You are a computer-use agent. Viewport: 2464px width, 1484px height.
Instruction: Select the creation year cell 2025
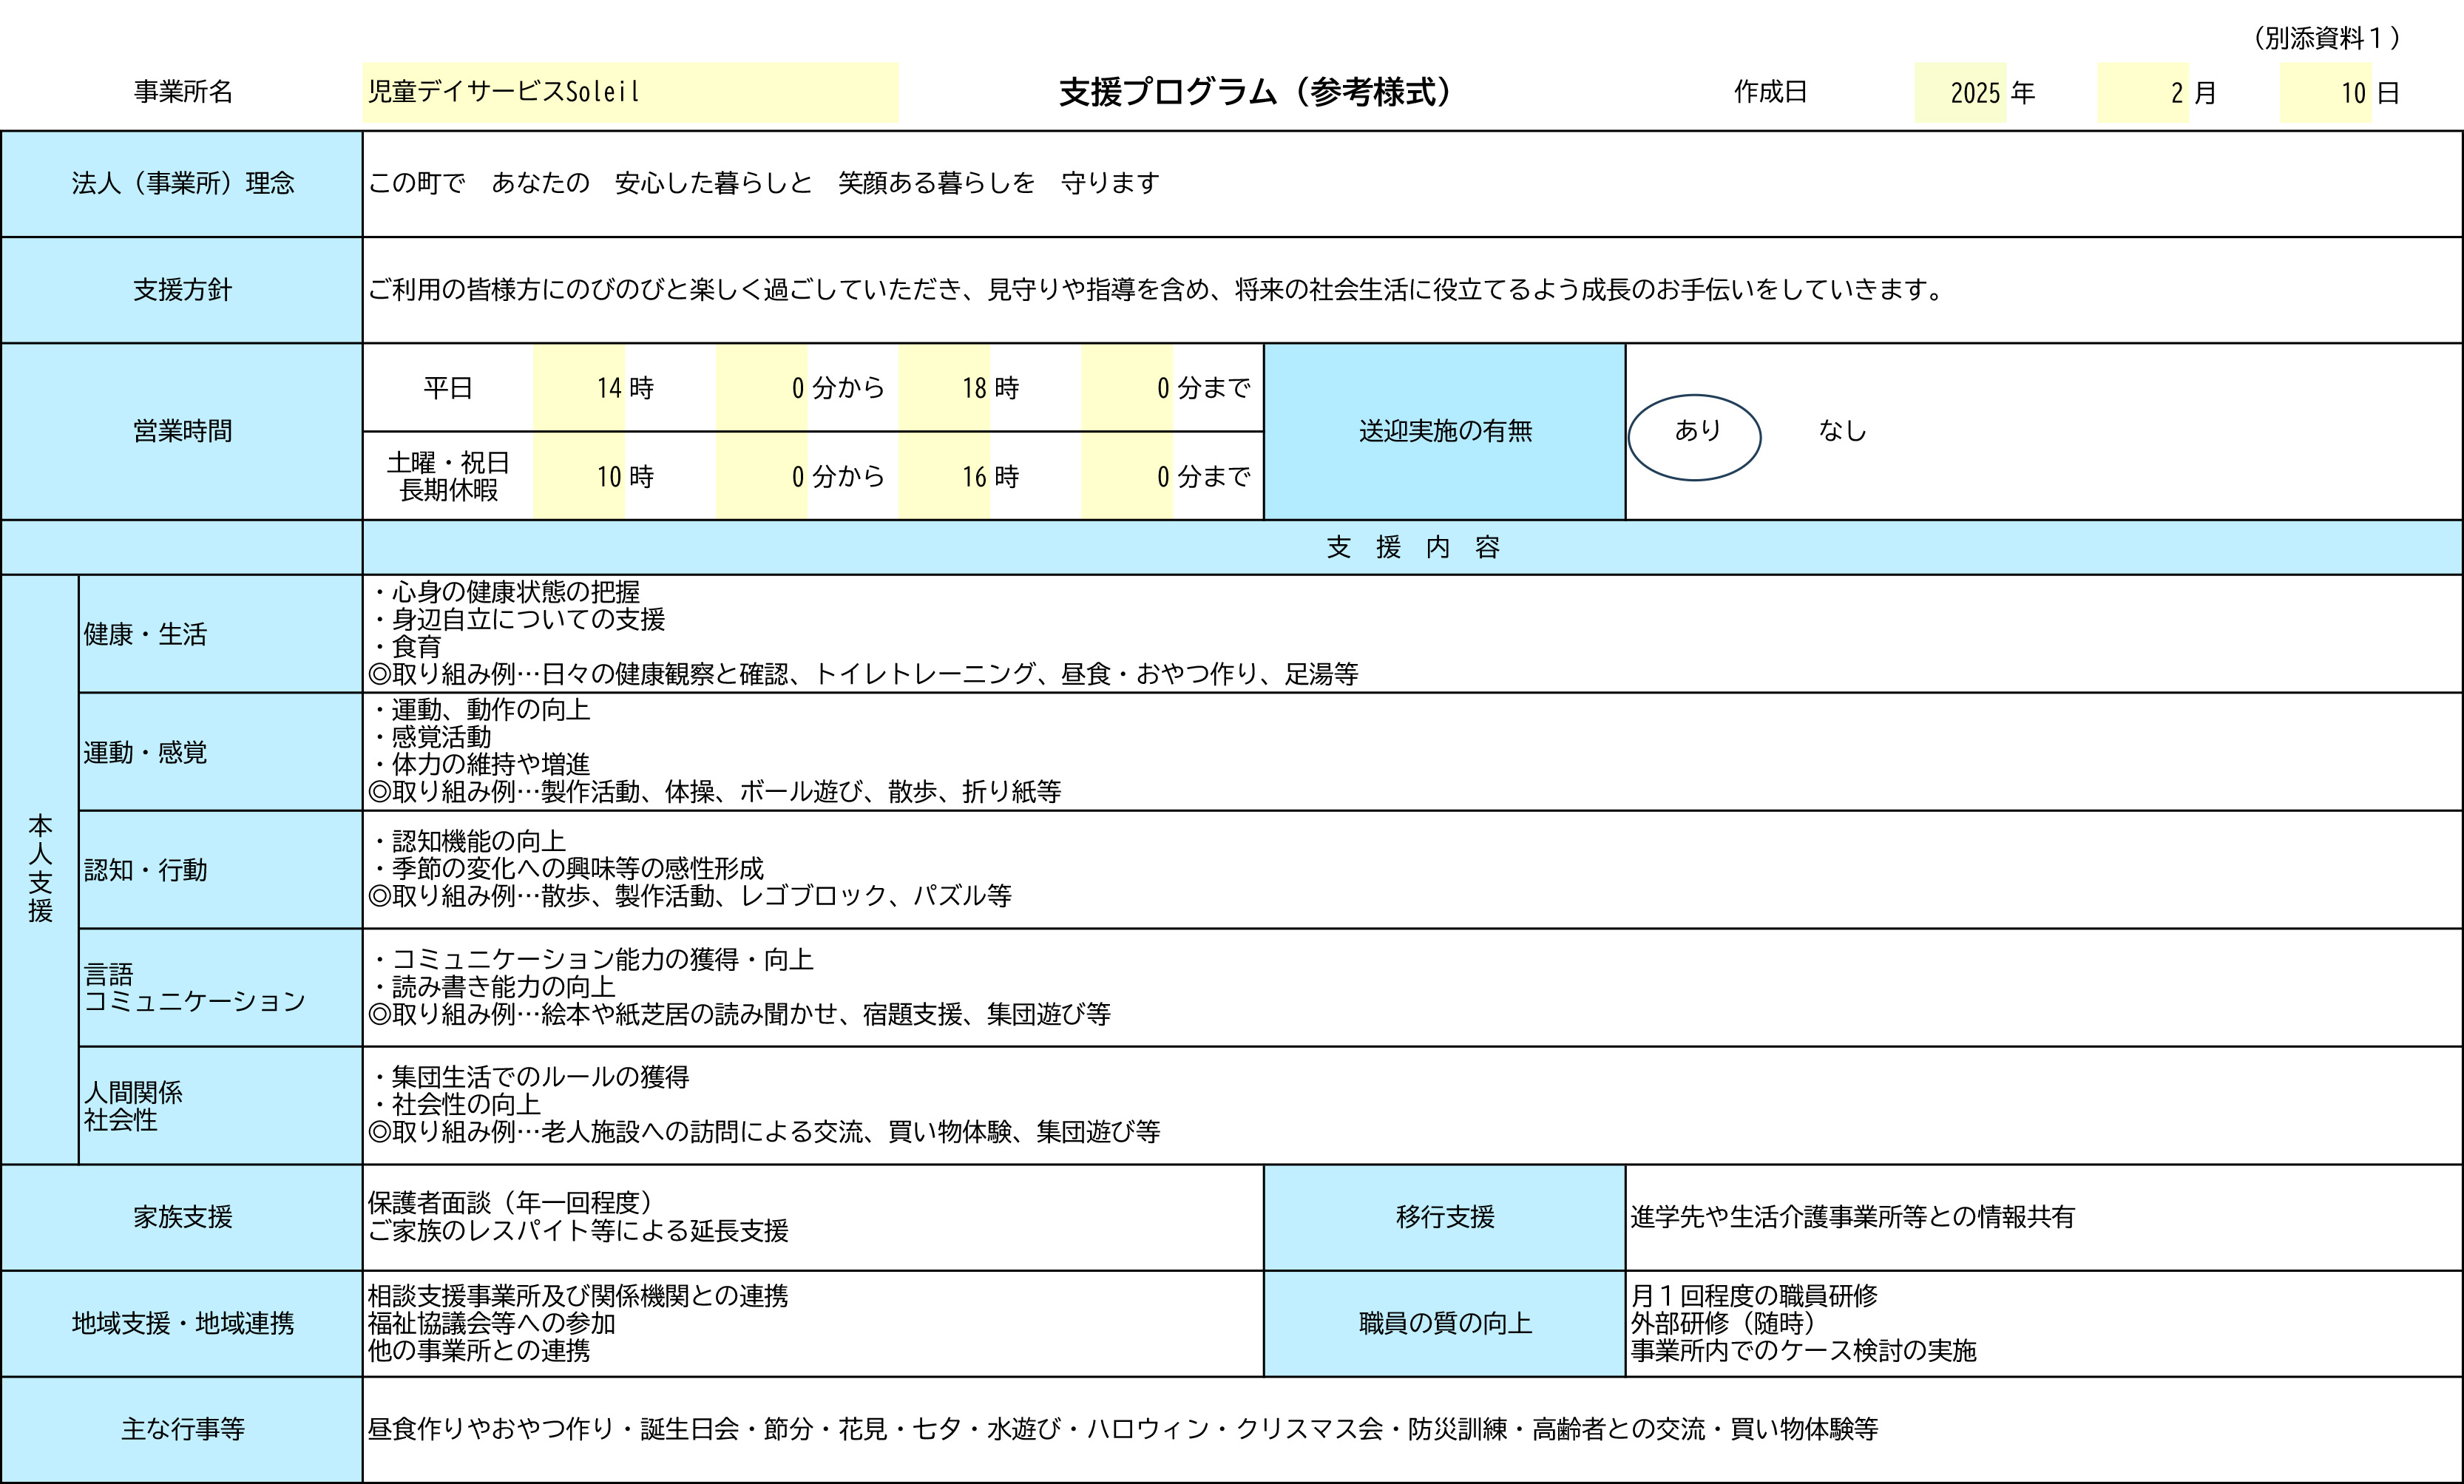click(x=1960, y=92)
